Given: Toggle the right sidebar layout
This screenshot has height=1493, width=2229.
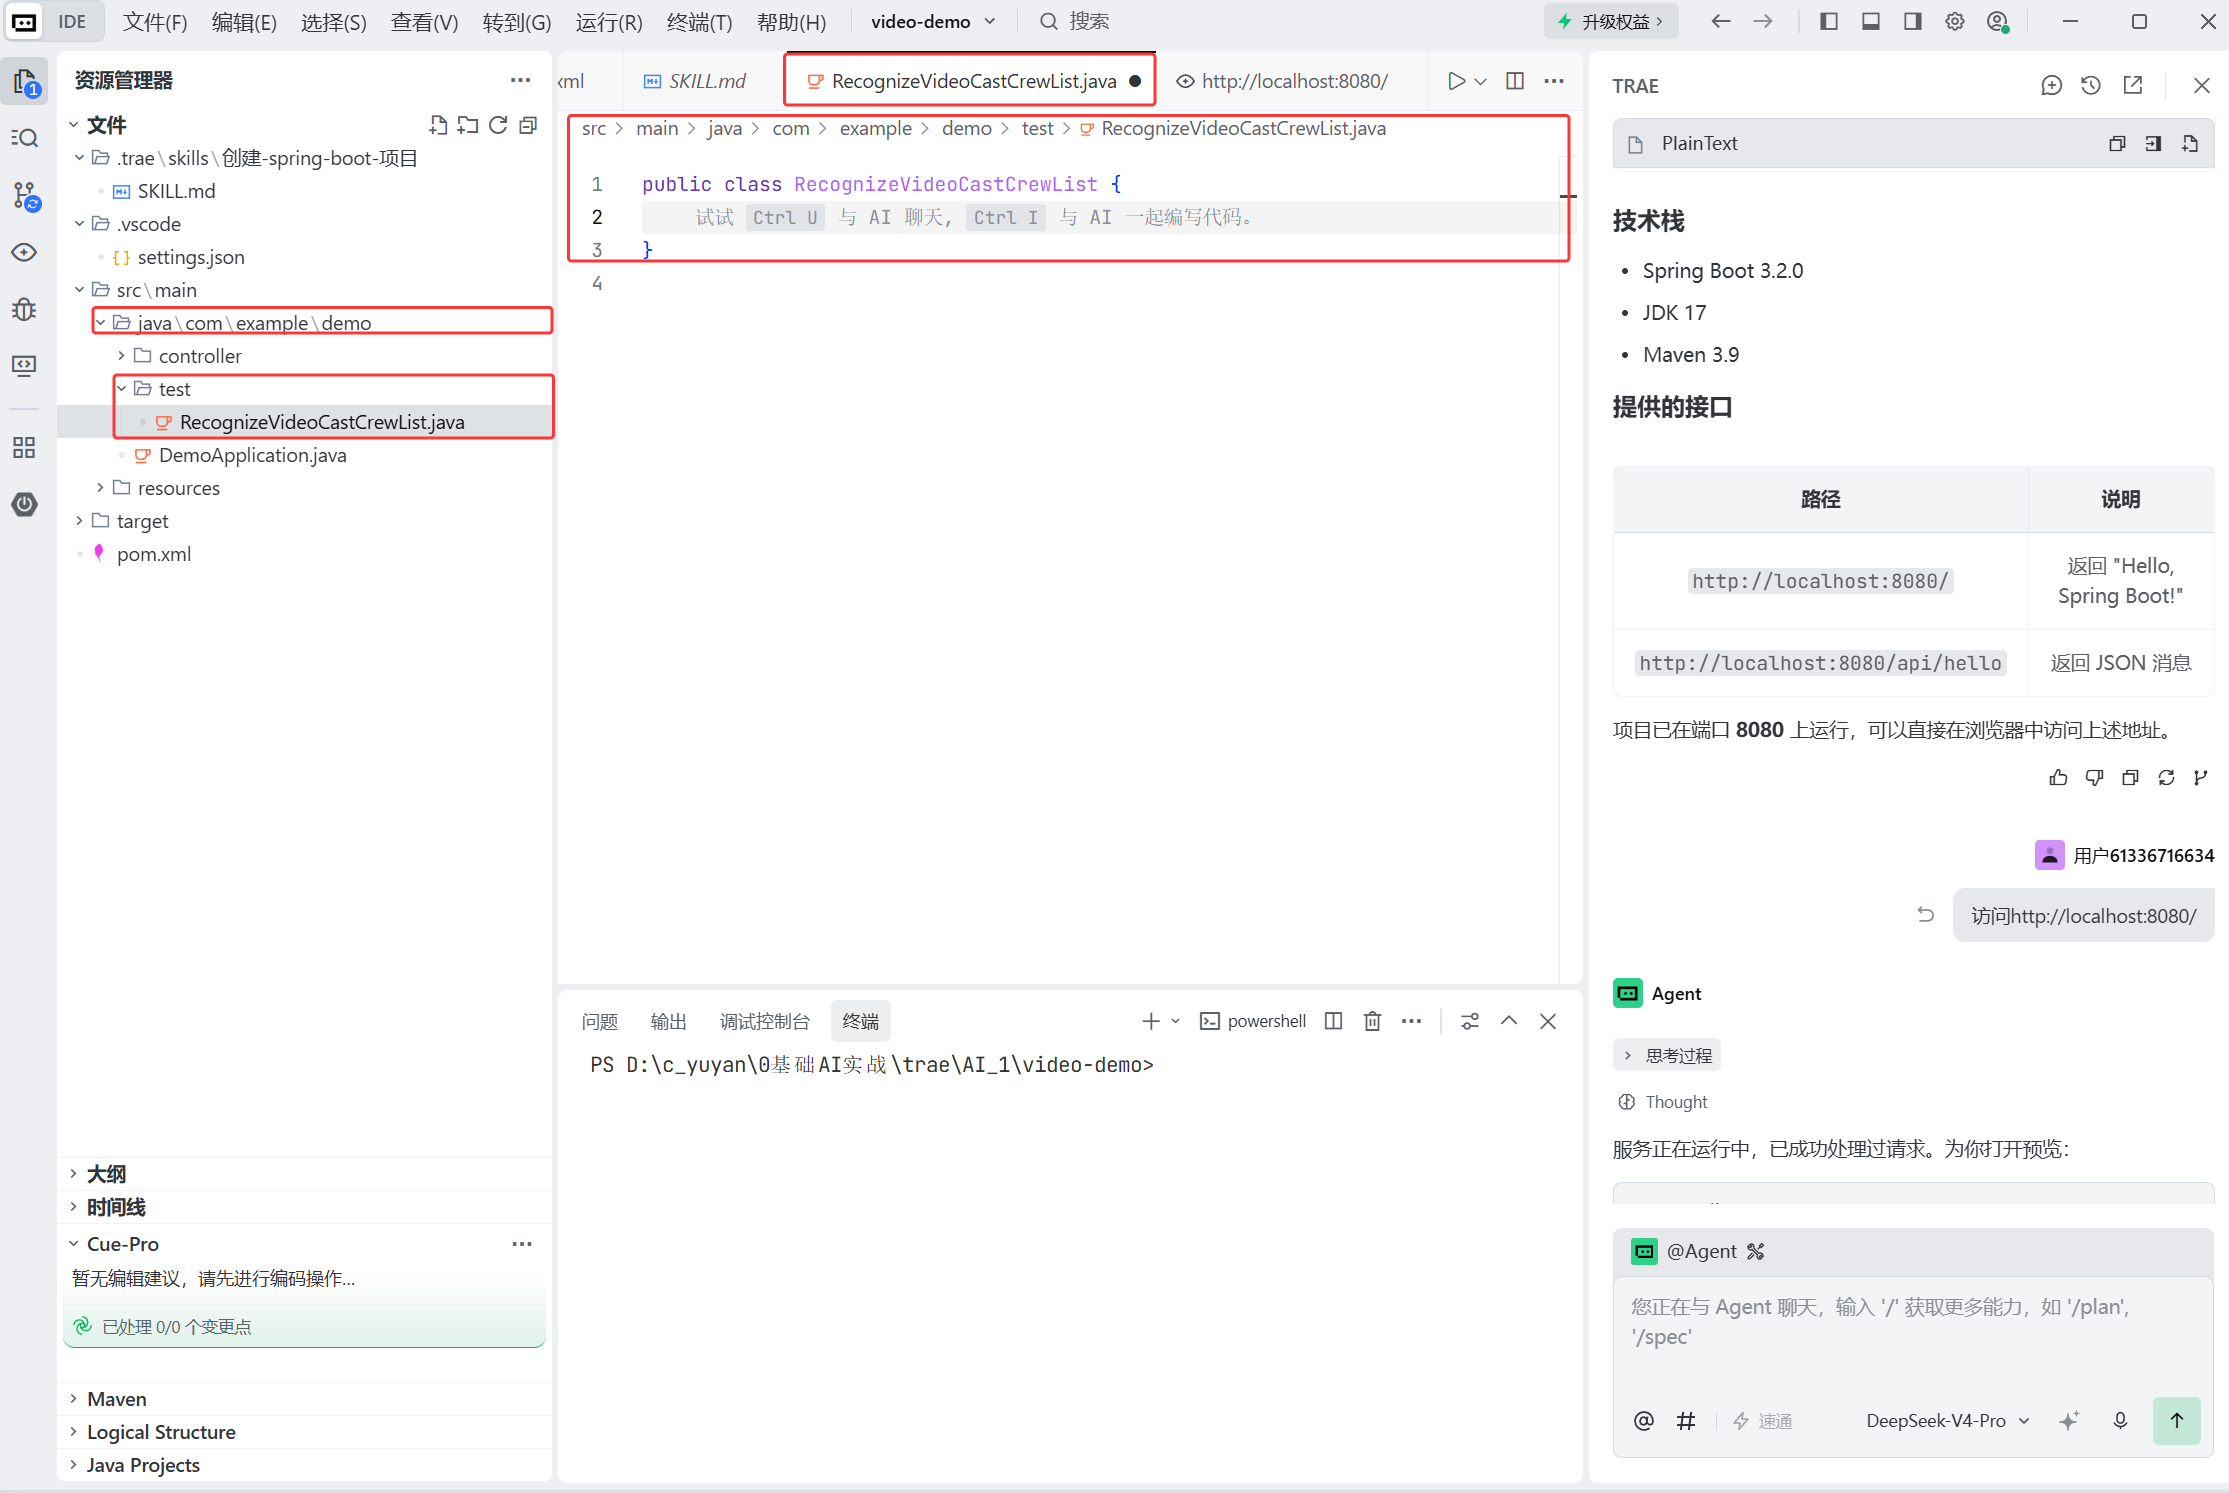Looking at the screenshot, I should [x=1913, y=22].
